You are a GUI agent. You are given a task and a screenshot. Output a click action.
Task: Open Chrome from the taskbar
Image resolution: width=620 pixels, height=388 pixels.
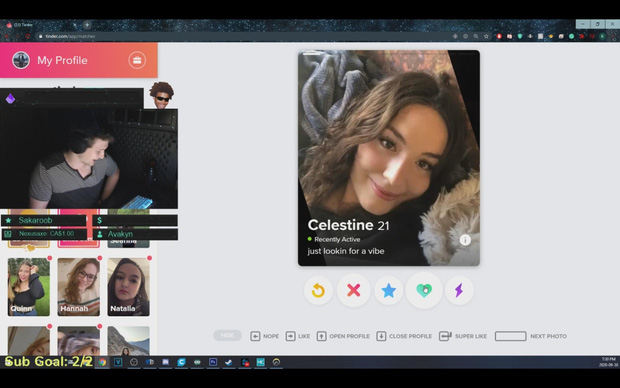[102, 362]
